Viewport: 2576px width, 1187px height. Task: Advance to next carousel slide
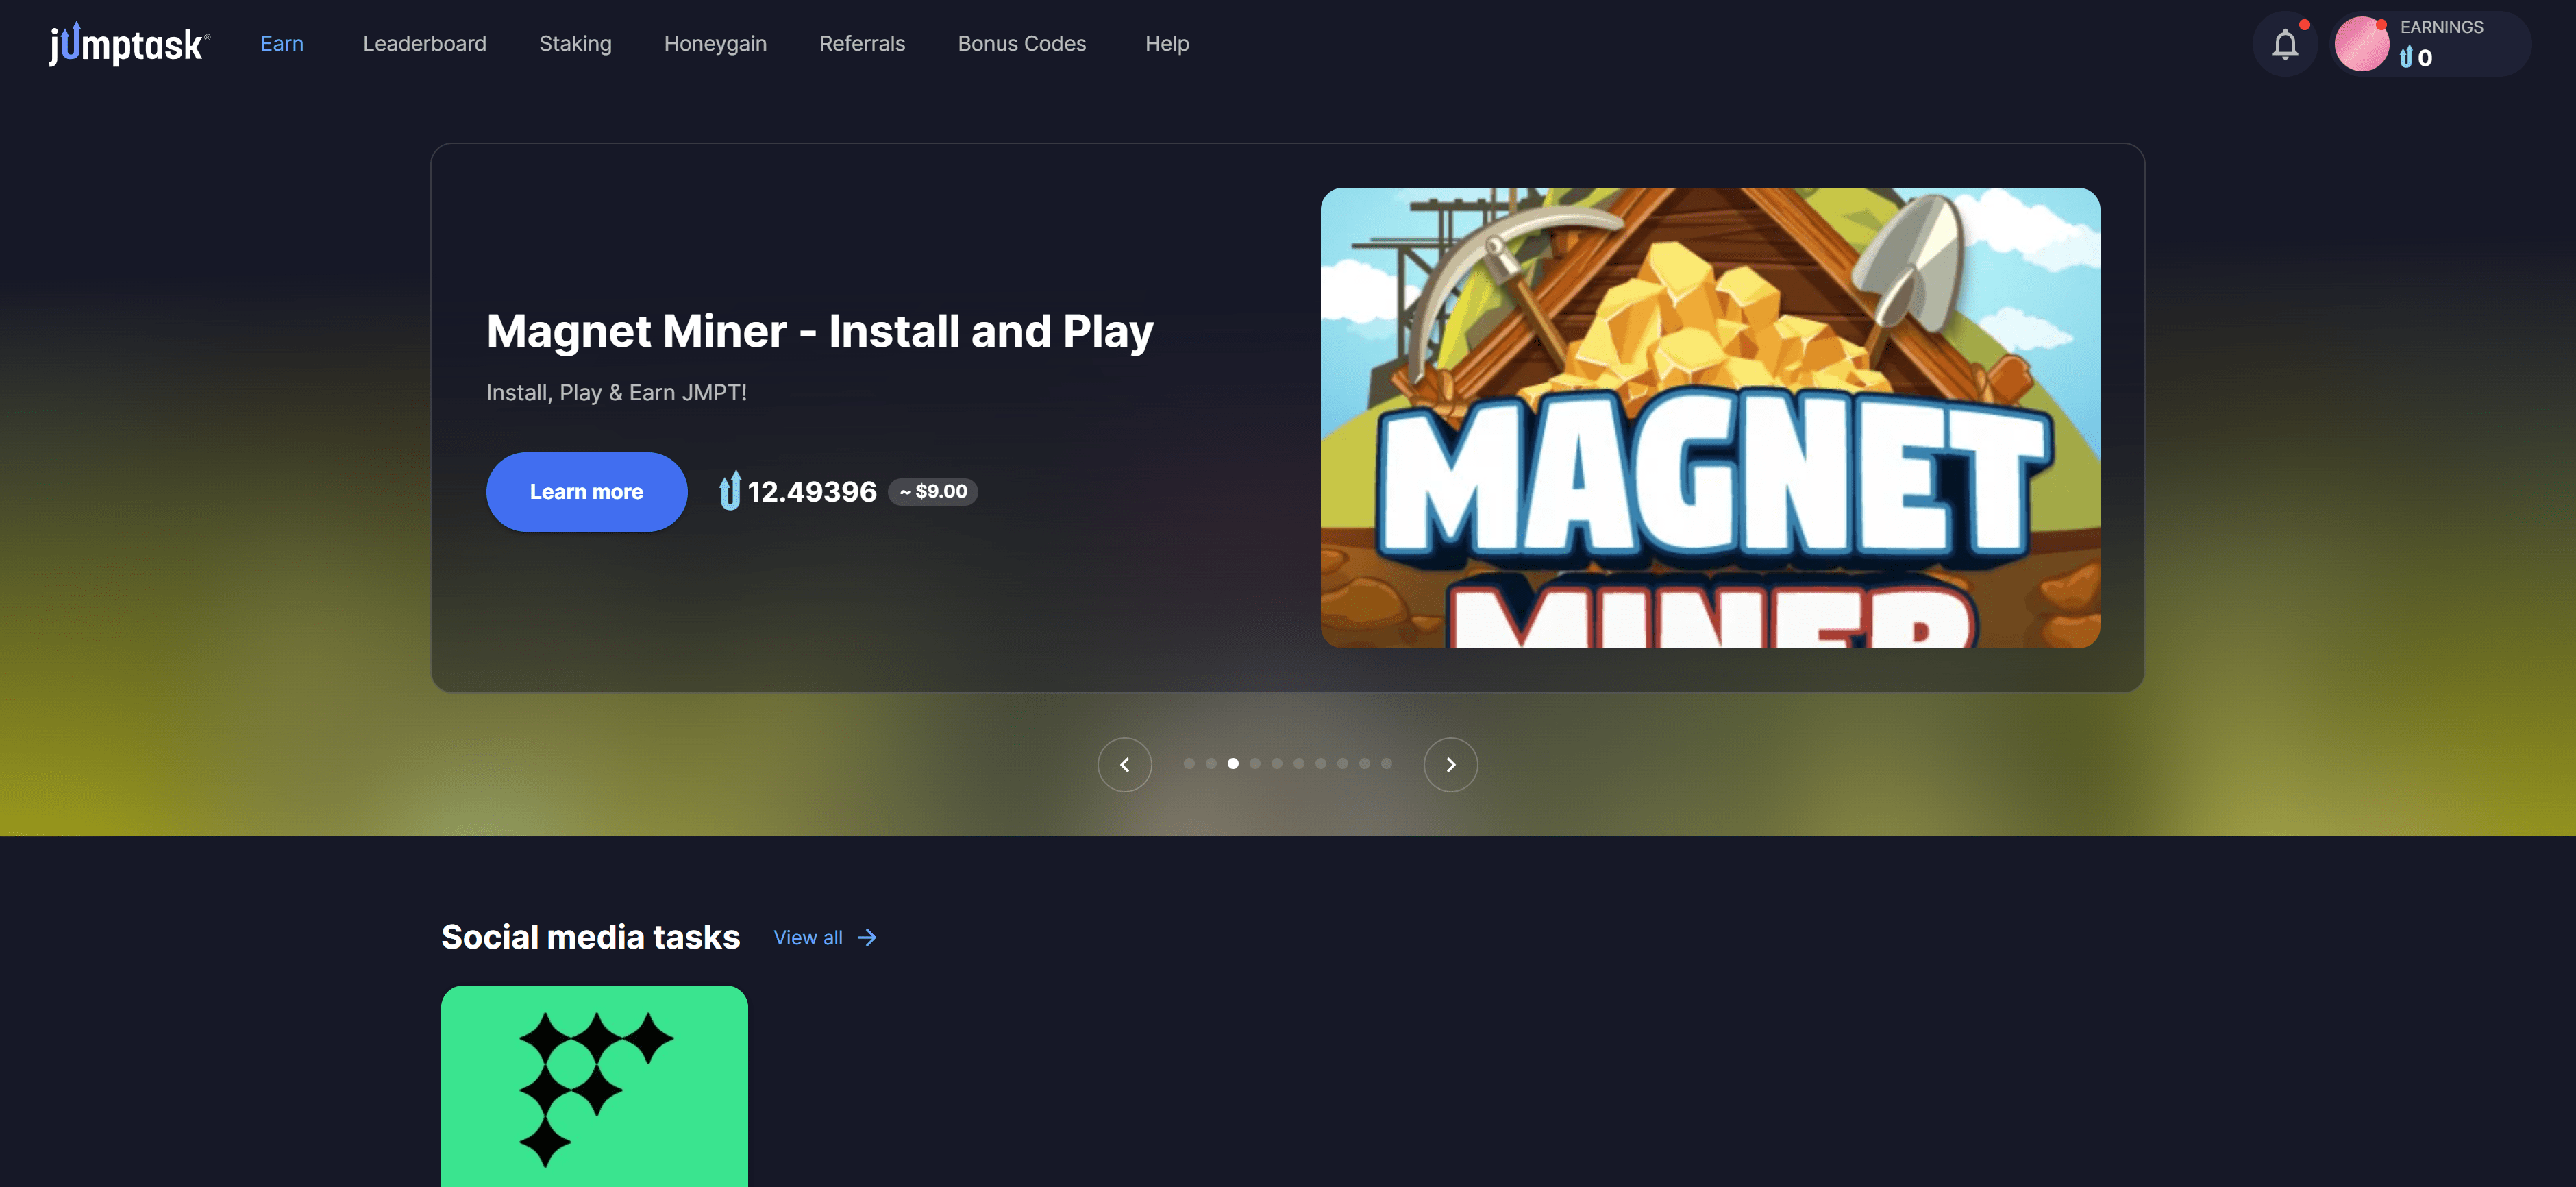(x=1450, y=764)
